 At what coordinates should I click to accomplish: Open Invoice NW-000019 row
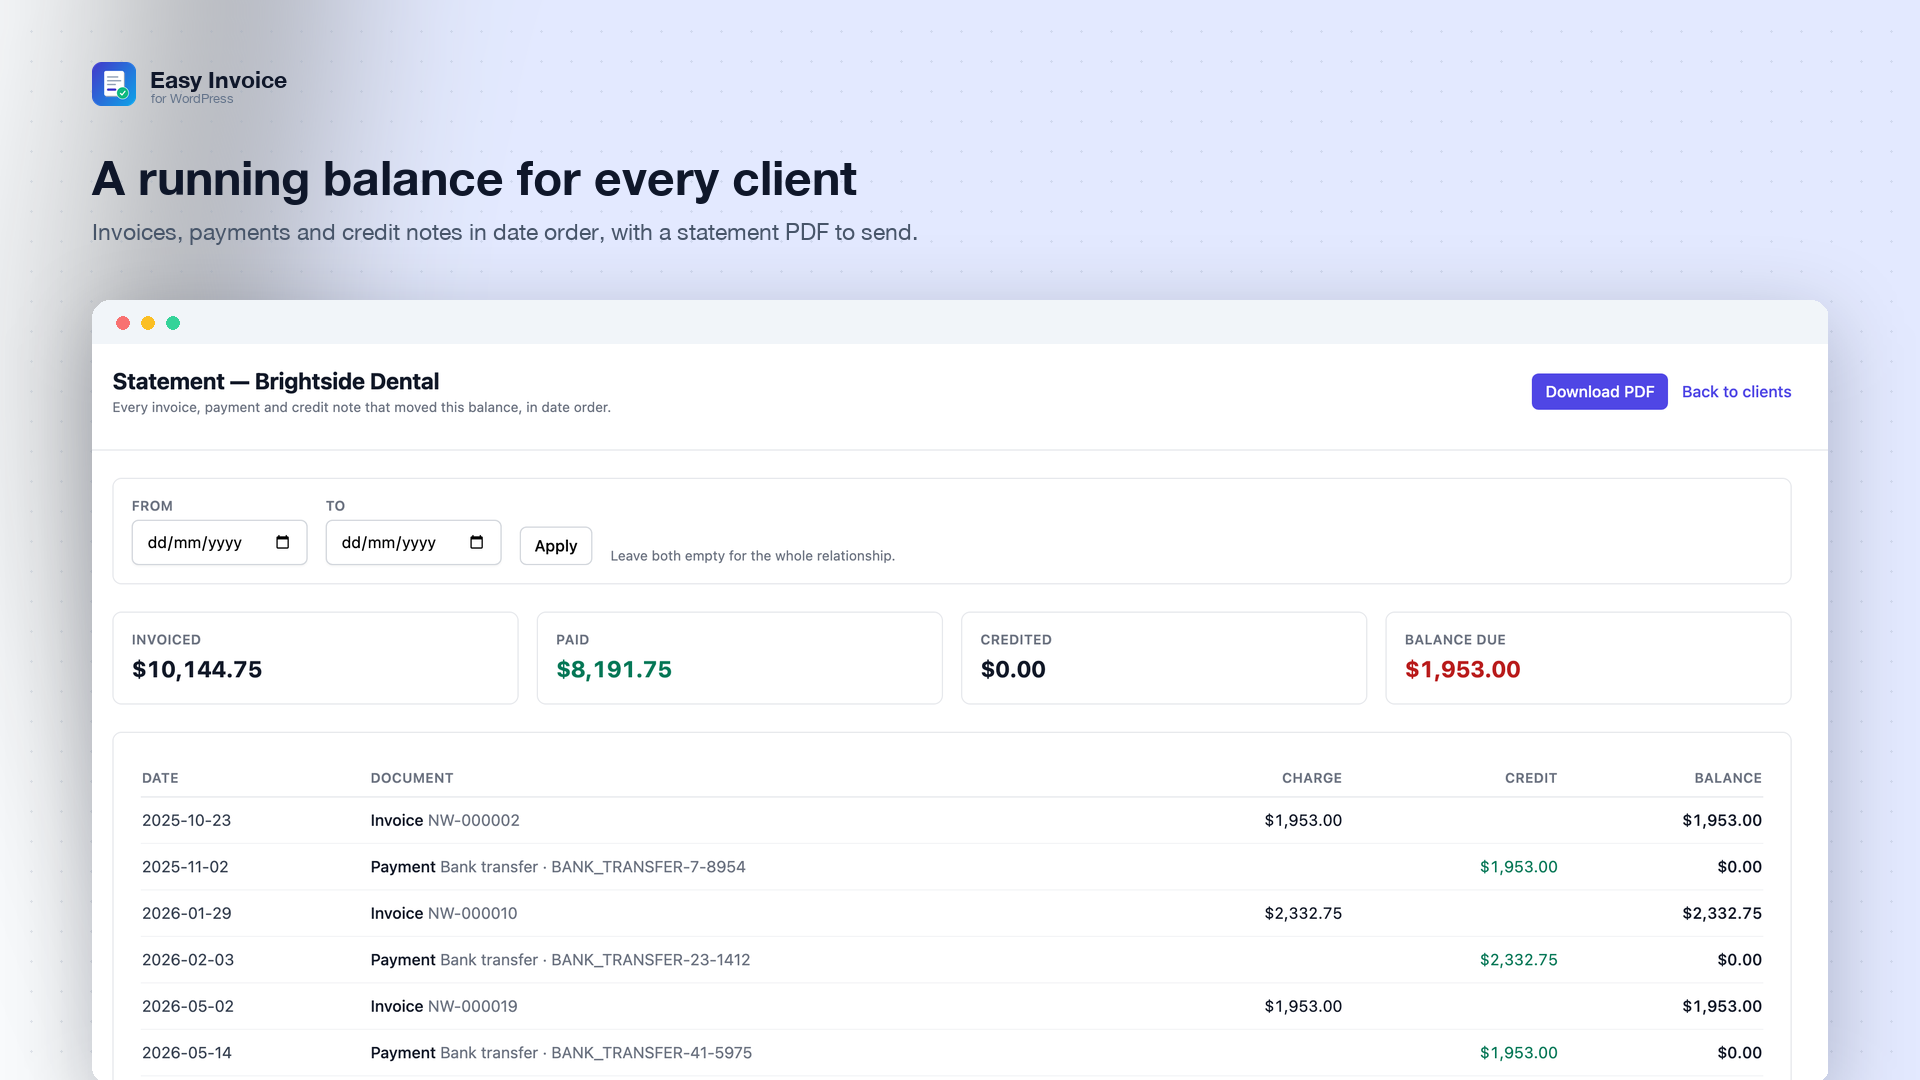pyautogui.click(x=952, y=1006)
